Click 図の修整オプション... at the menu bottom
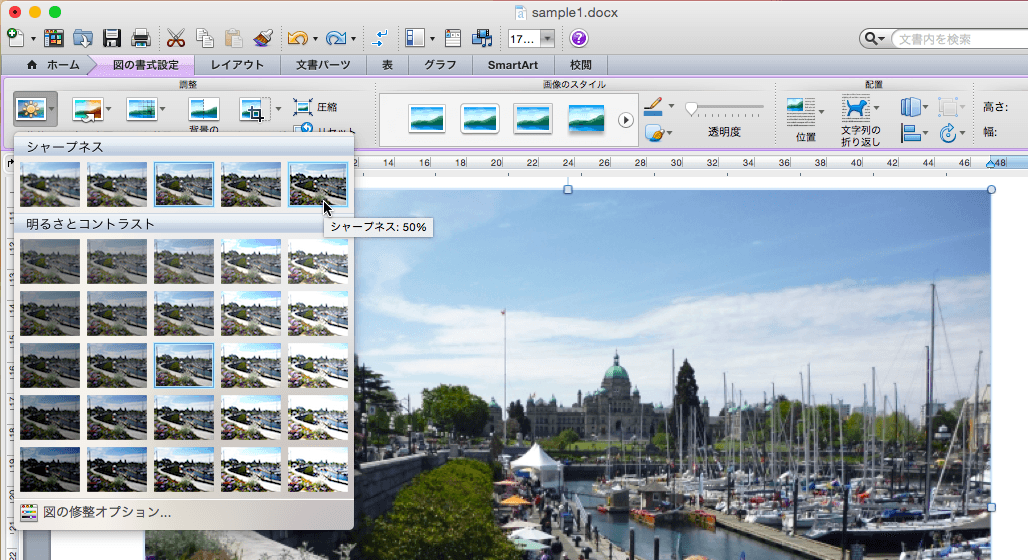 pyautogui.click(x=107, y=512)
